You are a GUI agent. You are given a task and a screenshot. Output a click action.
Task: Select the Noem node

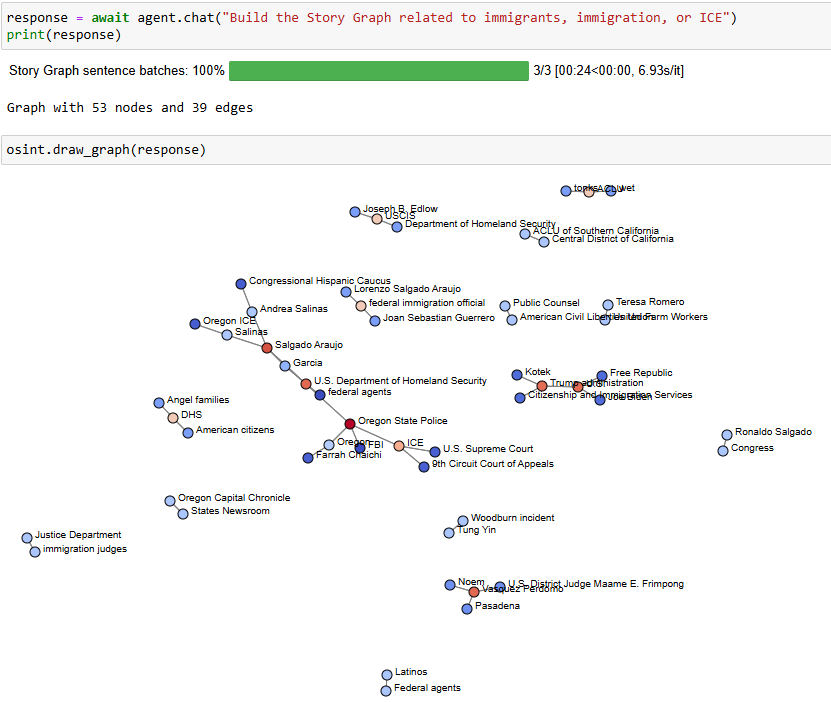coord(450,585)
